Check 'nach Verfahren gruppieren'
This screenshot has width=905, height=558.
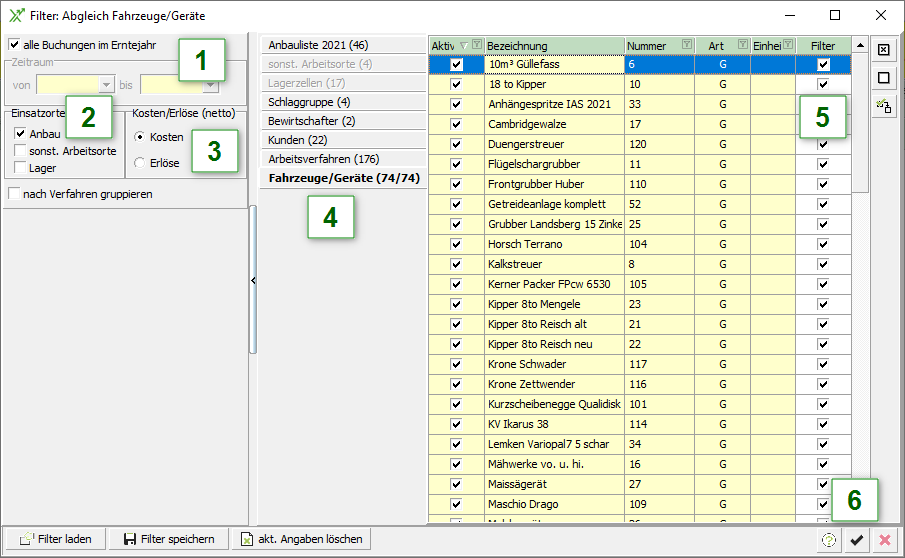point(14,194)
